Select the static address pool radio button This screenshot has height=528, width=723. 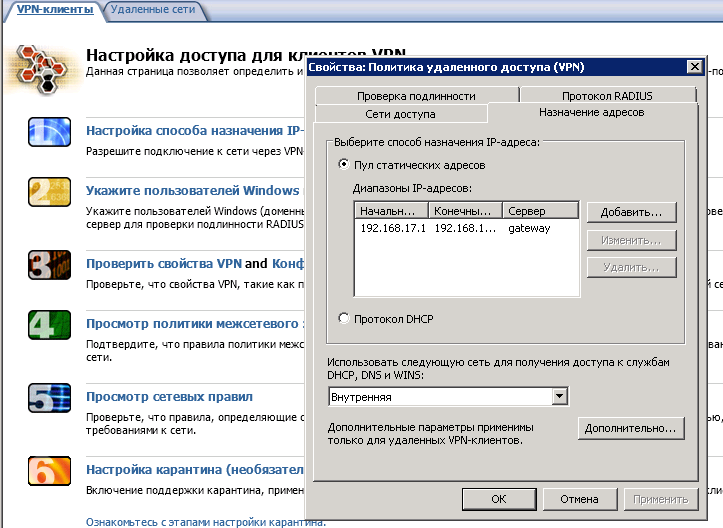(344, 164)
